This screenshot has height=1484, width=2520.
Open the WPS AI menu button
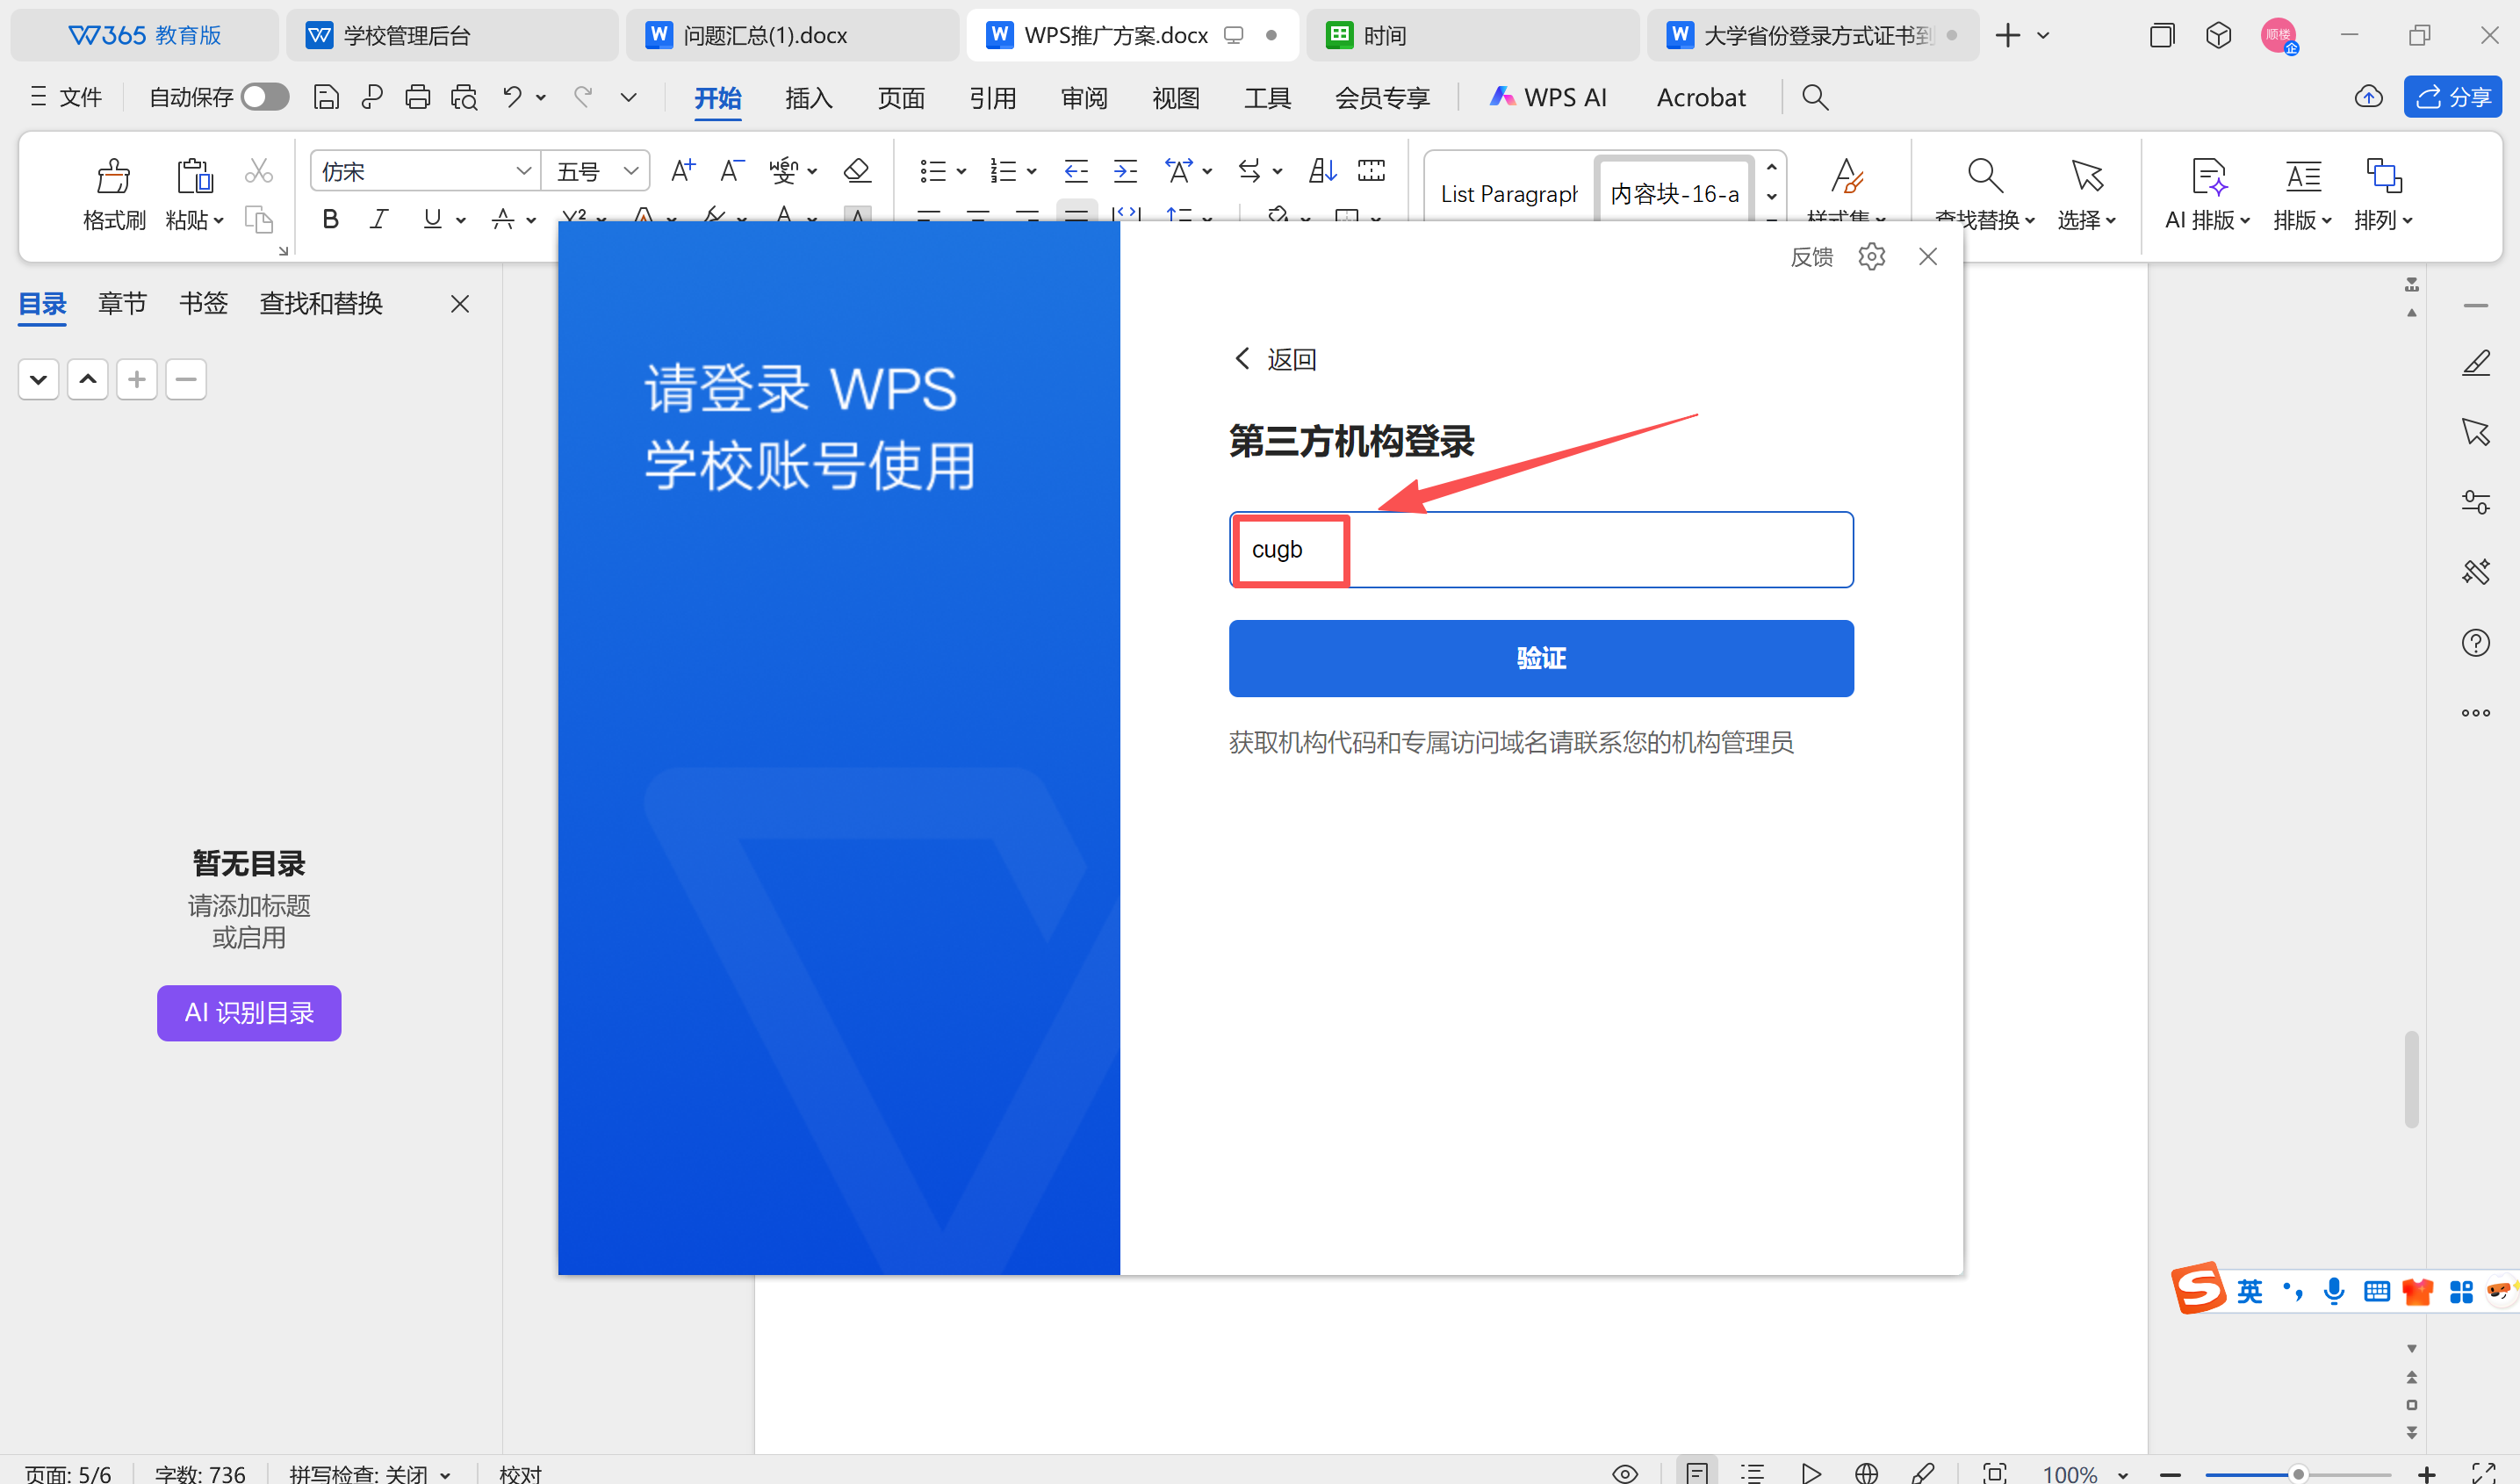click(1548, 97)
